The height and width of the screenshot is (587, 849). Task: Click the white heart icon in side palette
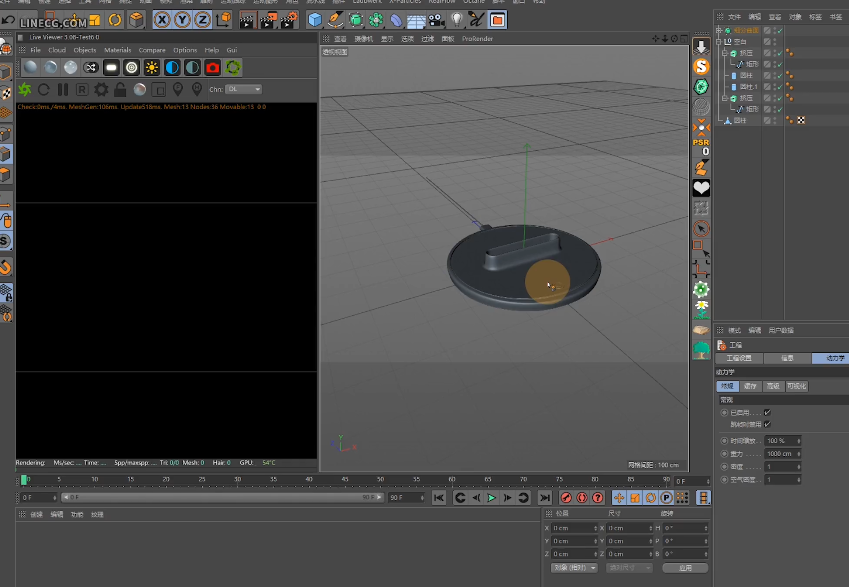(701, 188)
